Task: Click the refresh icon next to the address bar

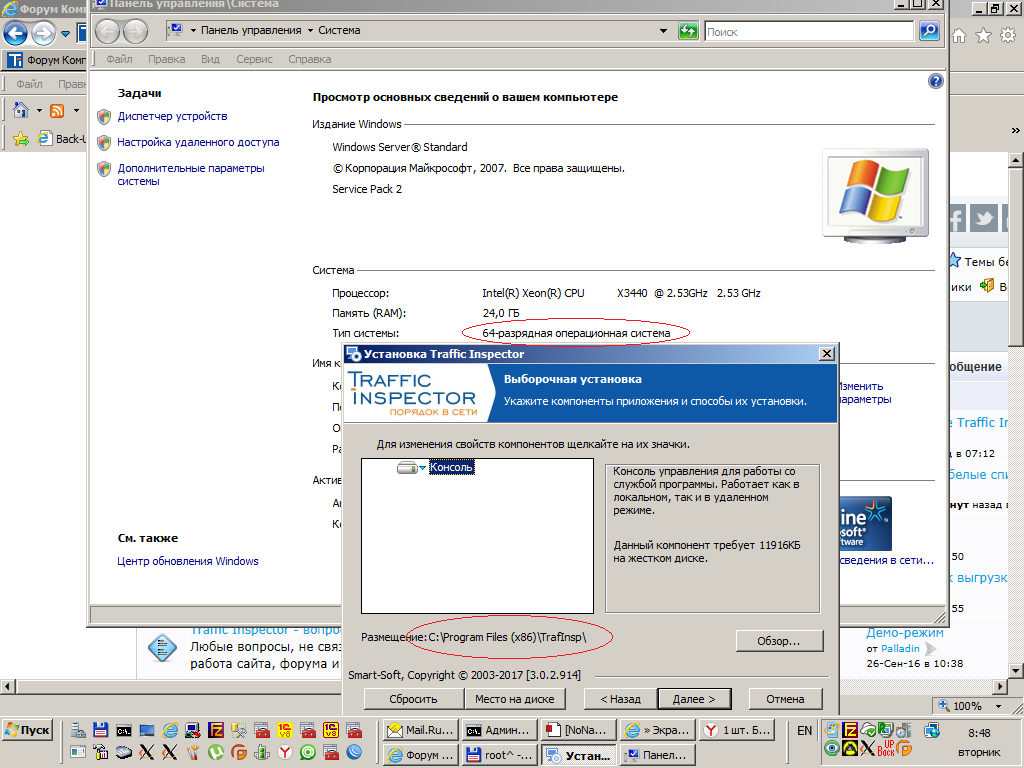Action: (x=688, y=31)
